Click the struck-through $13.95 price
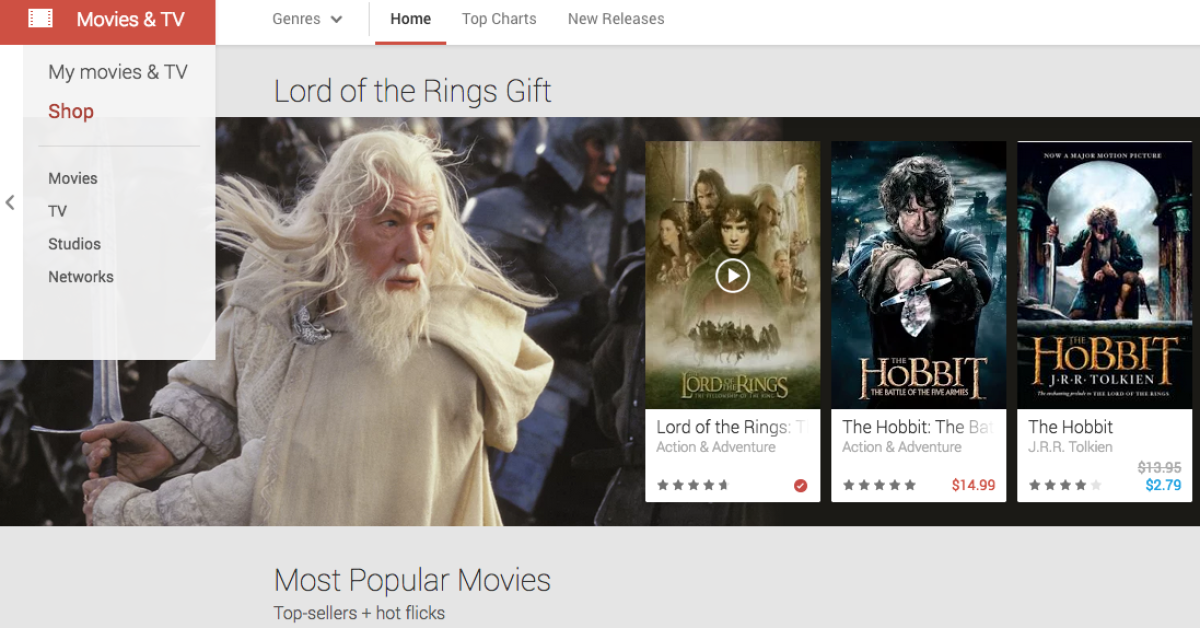 pos(1159,467)
